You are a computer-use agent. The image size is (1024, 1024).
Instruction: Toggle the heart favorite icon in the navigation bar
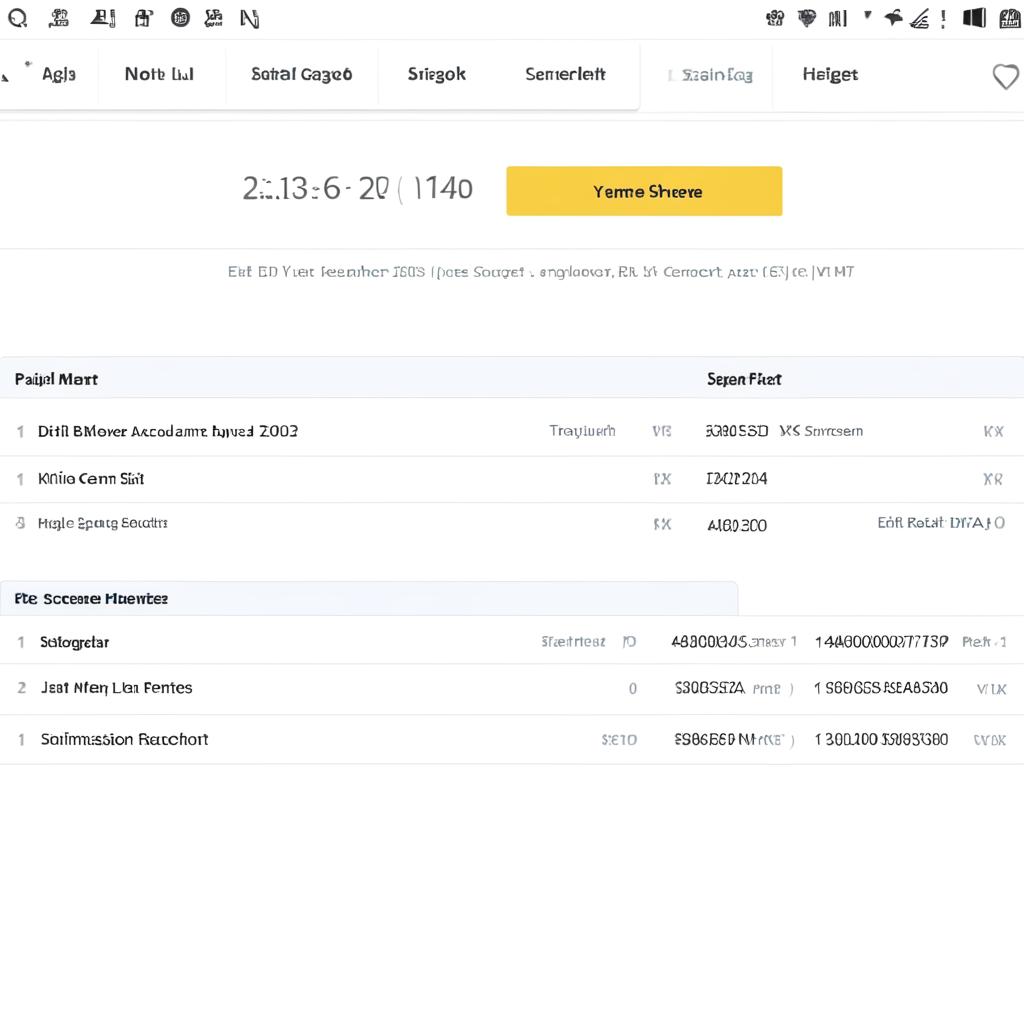[1006, 76]
